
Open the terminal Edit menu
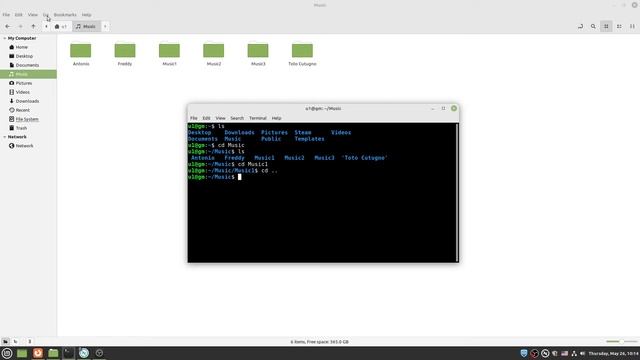tap(207, 118)
